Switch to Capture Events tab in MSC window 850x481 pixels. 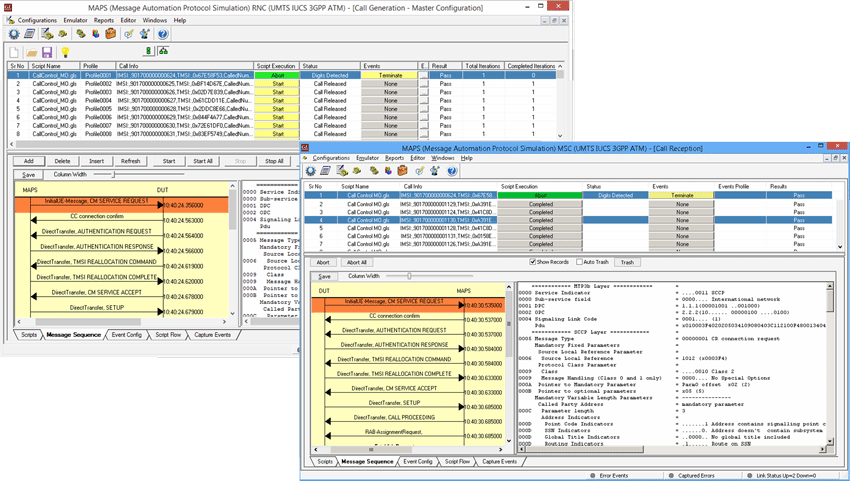pos(499,461)
